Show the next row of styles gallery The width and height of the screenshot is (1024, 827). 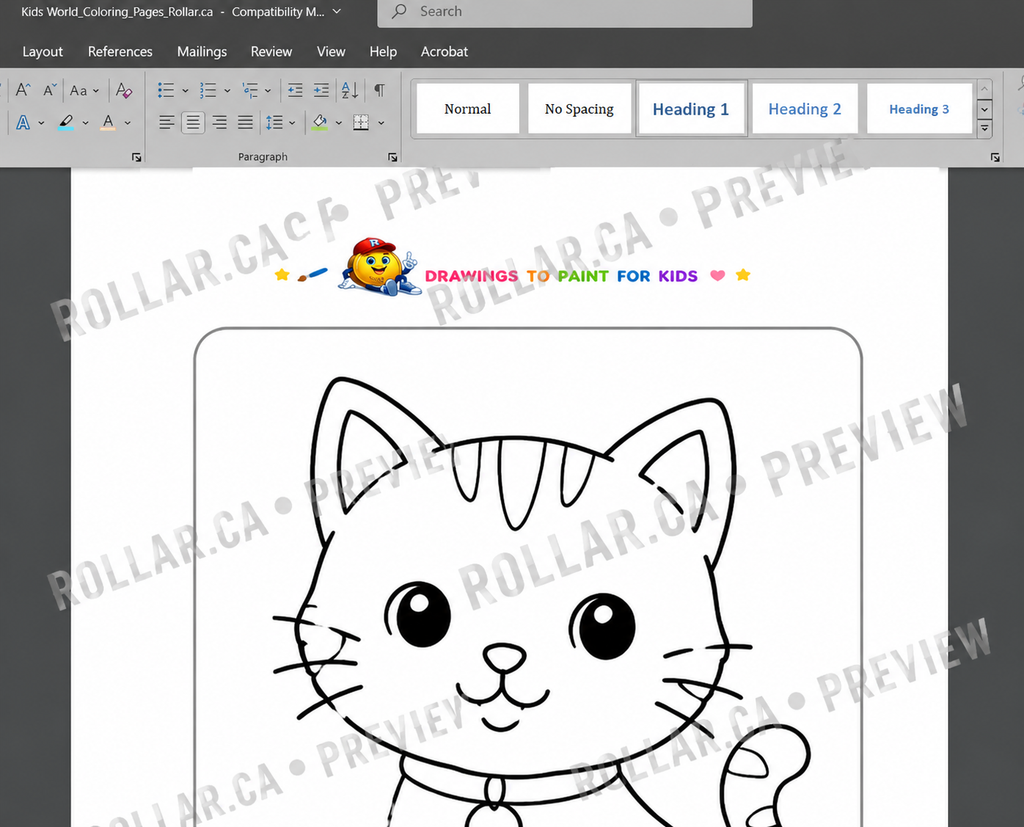(984, 108)
